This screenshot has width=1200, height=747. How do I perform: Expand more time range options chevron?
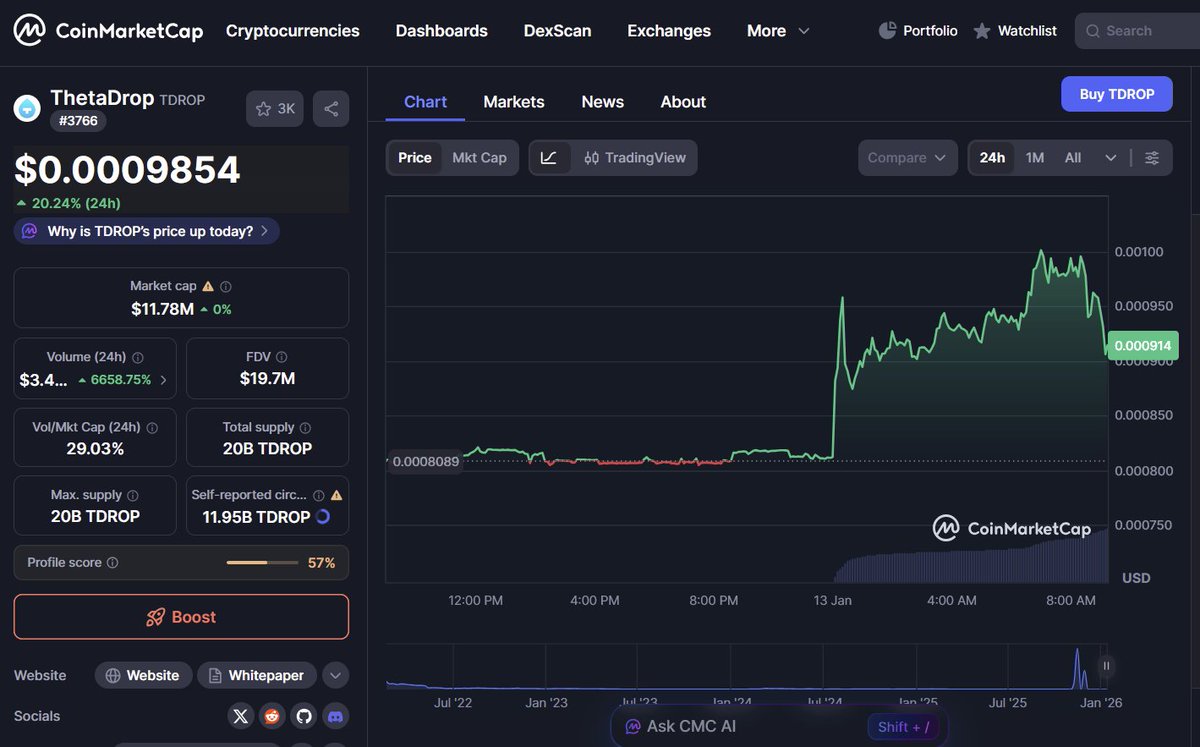tap(1111, 158)
